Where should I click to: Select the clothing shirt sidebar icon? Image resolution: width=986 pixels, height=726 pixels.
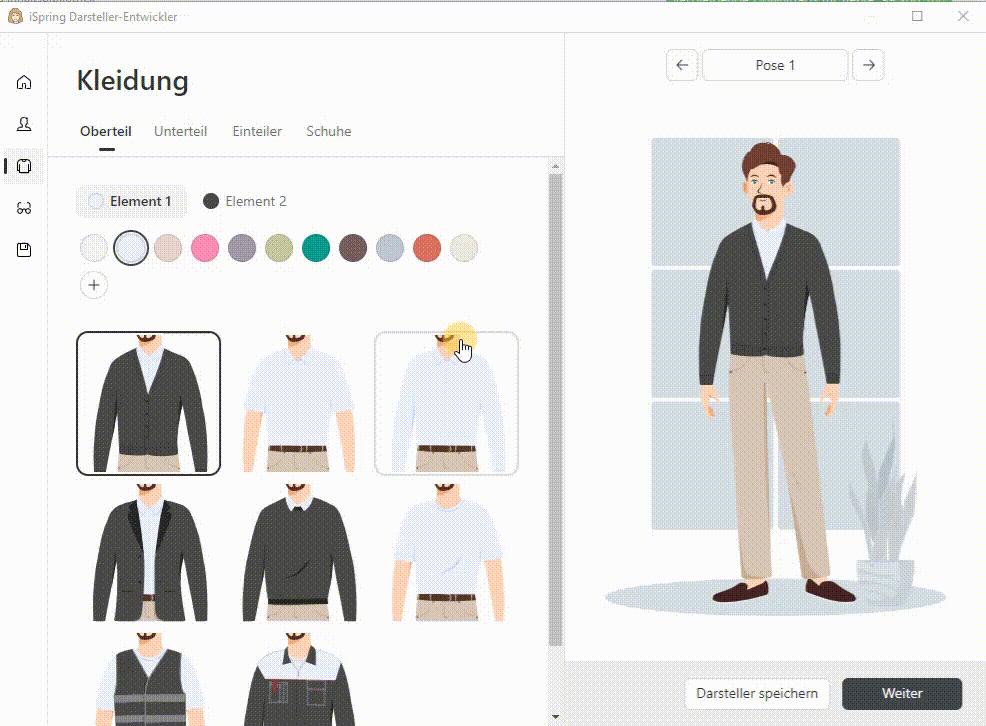(24, 166)
